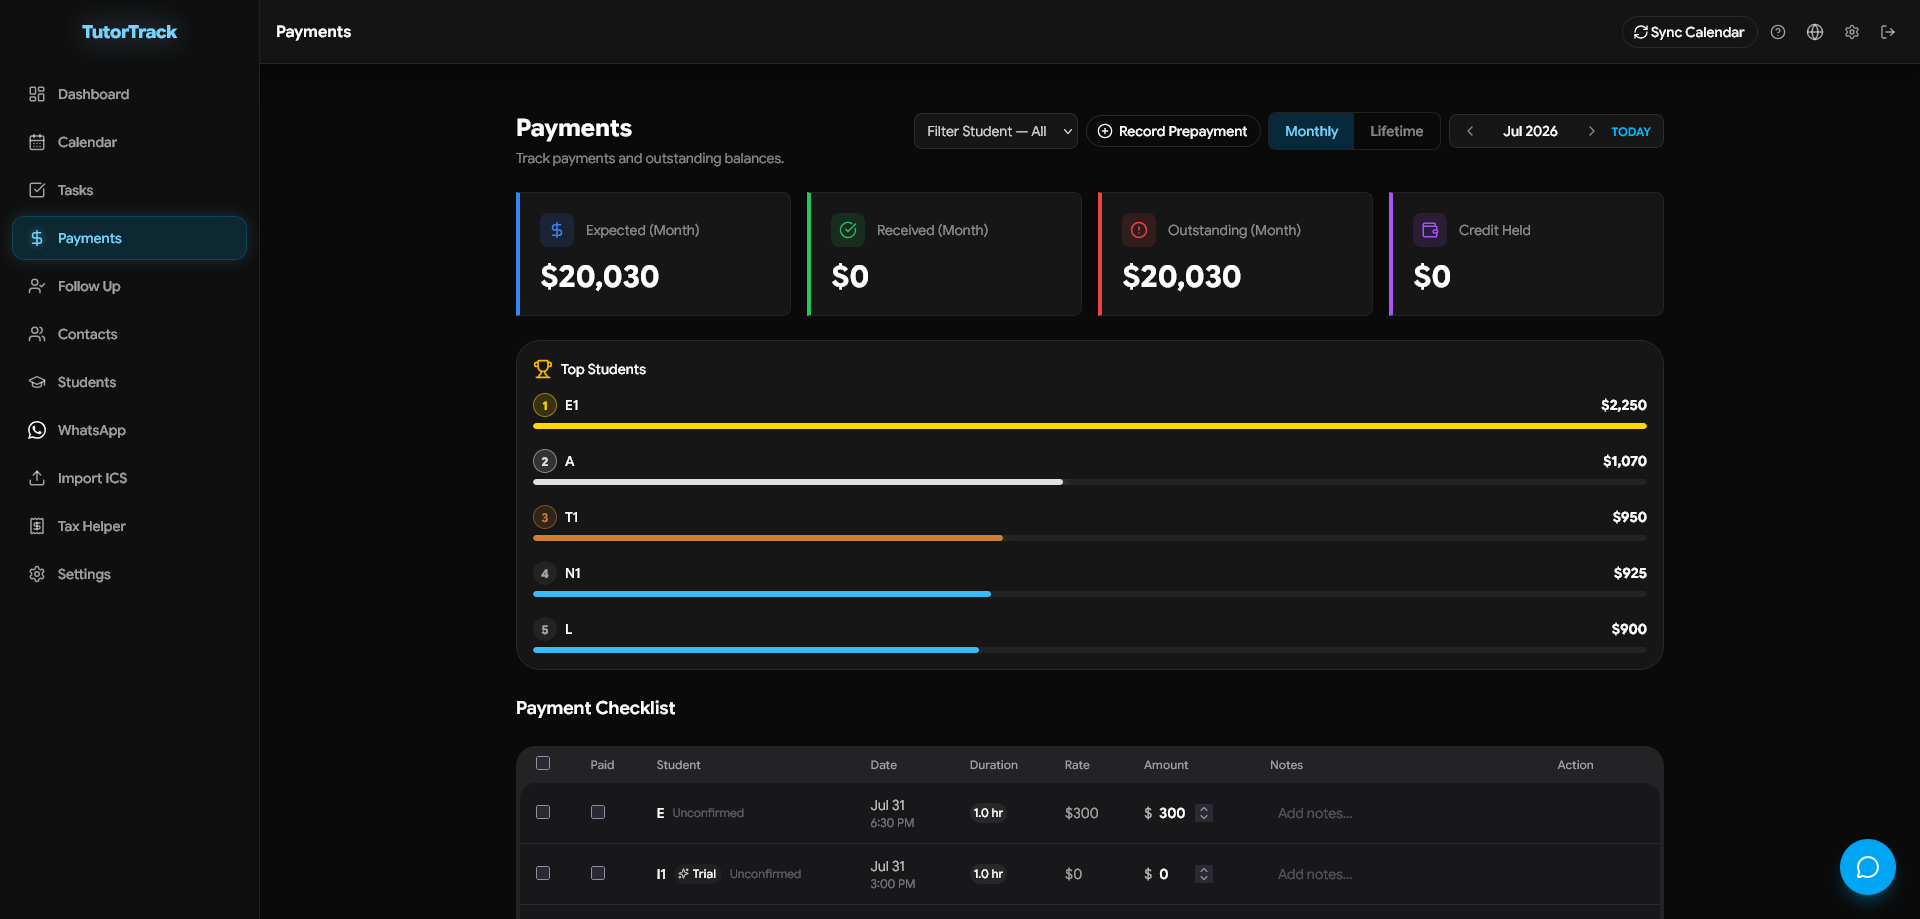Adjust the amount stepper for student E
The width and height of the screenshot is (1920, 919).
1204,813
